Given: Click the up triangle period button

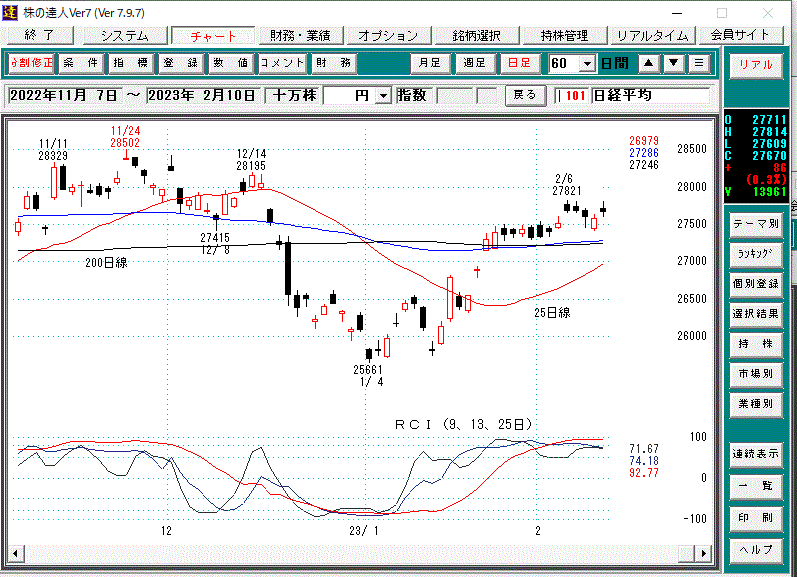Looking at the screenshot, I should point(648,63).
